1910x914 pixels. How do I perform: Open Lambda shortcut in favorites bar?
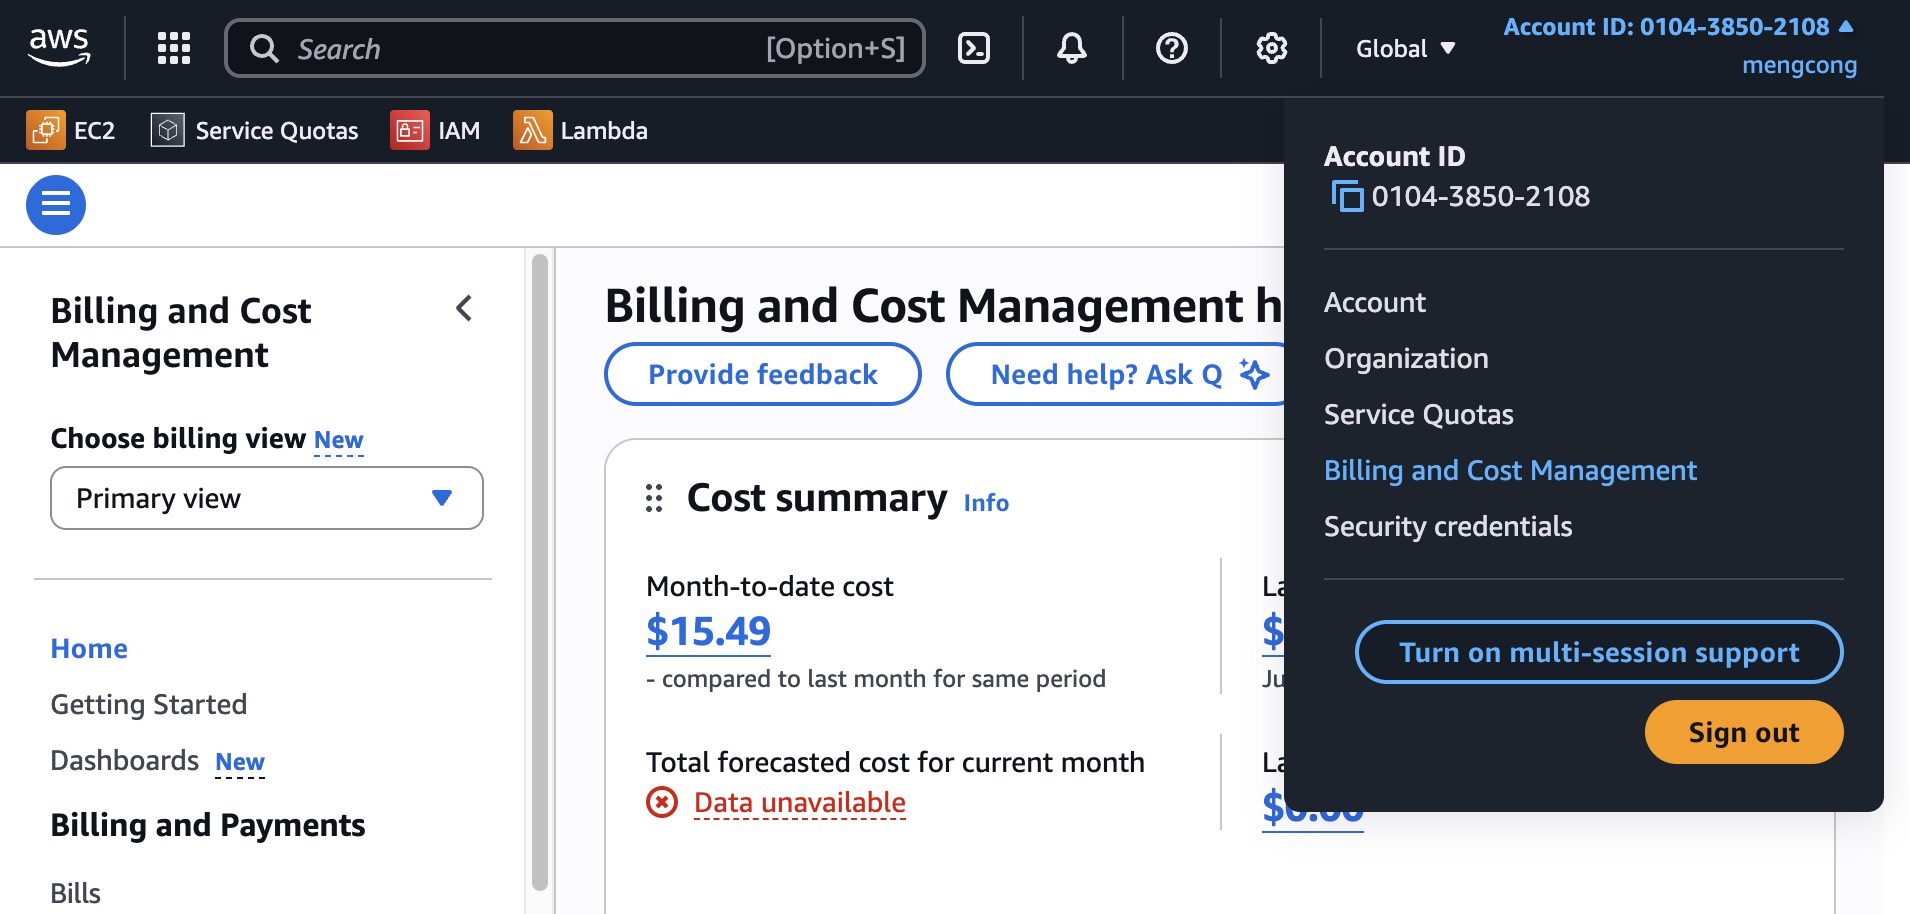581,130
